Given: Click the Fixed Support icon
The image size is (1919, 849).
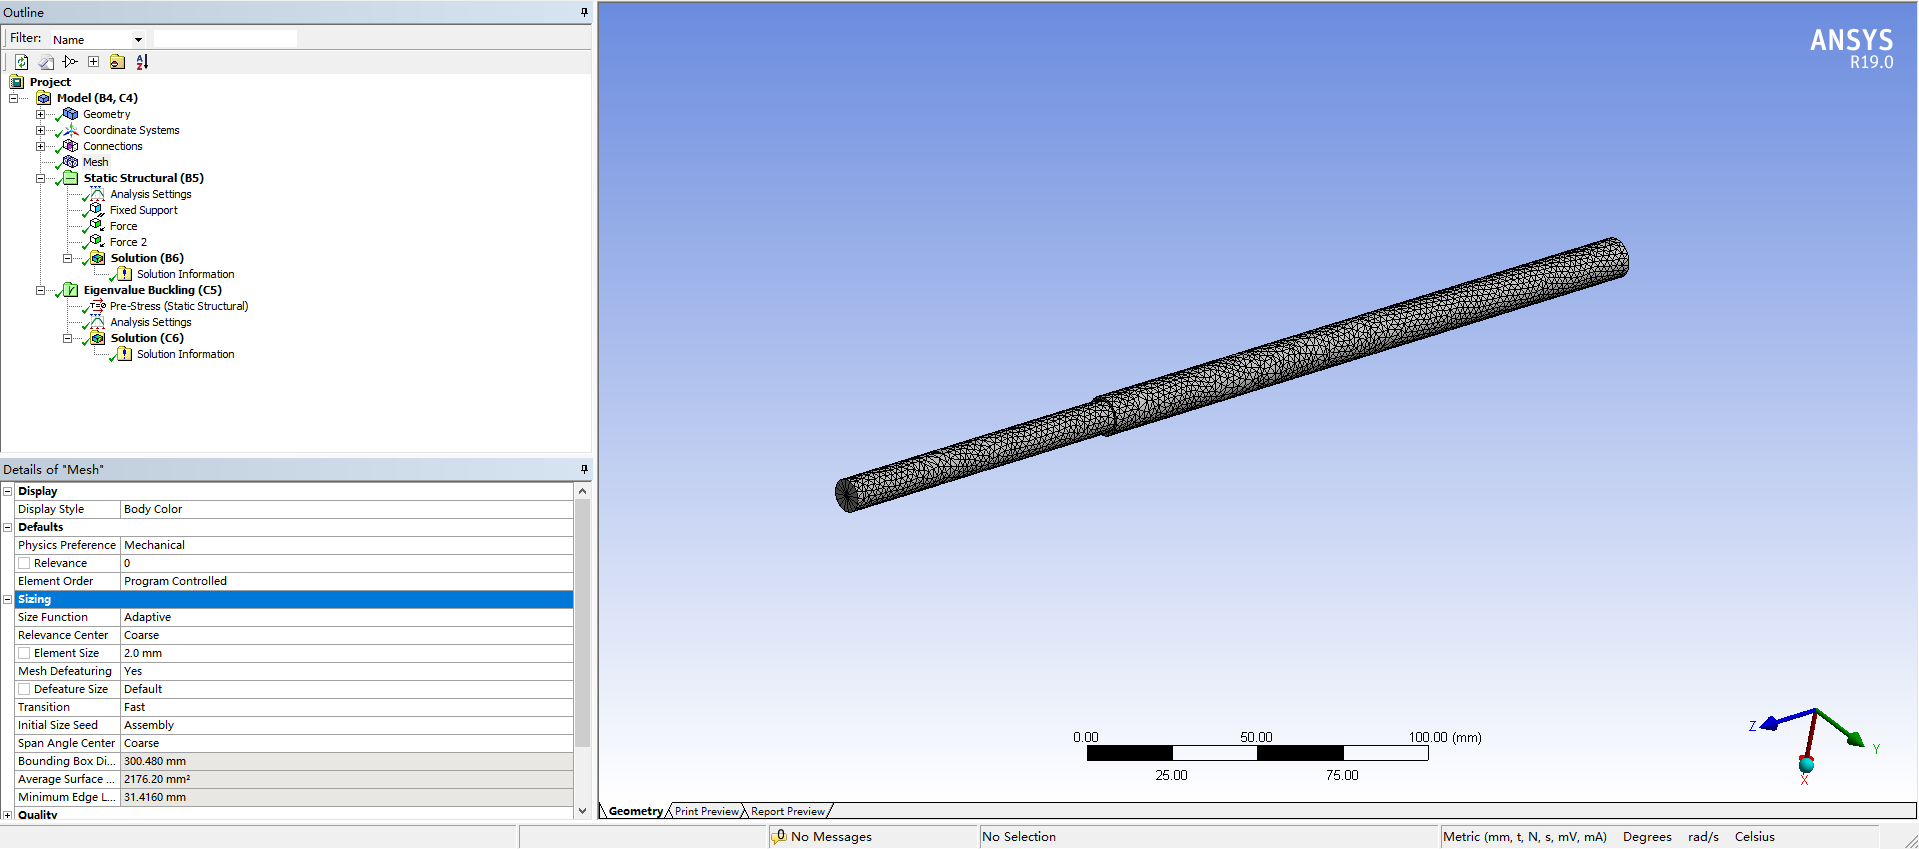Looking at the screenshot, I should [x=97, y=210].
